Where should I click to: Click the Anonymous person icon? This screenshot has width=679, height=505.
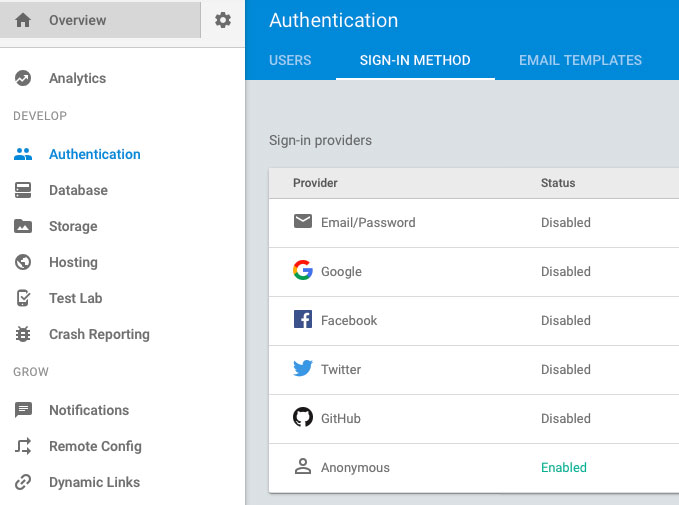[303, 466]
